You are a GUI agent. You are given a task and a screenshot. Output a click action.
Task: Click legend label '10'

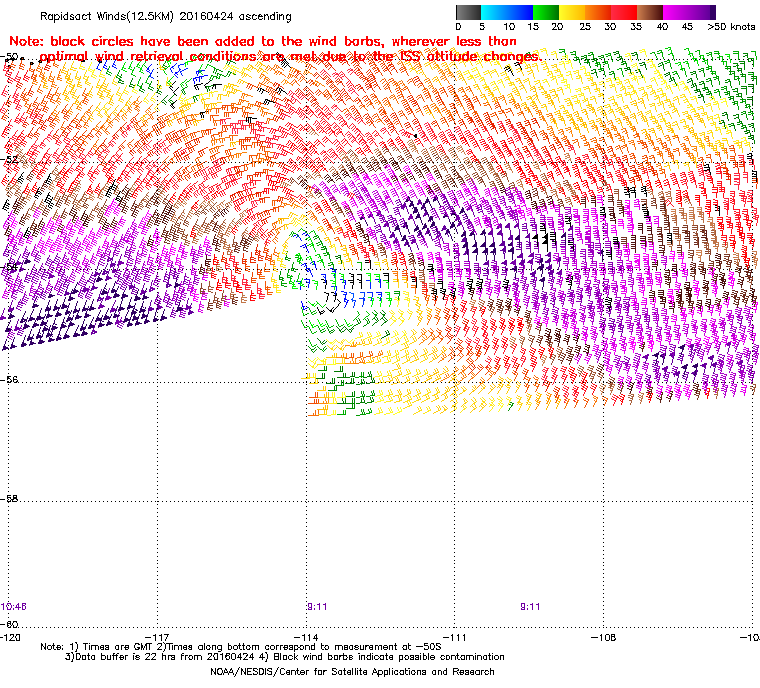[x=509, y=27]
